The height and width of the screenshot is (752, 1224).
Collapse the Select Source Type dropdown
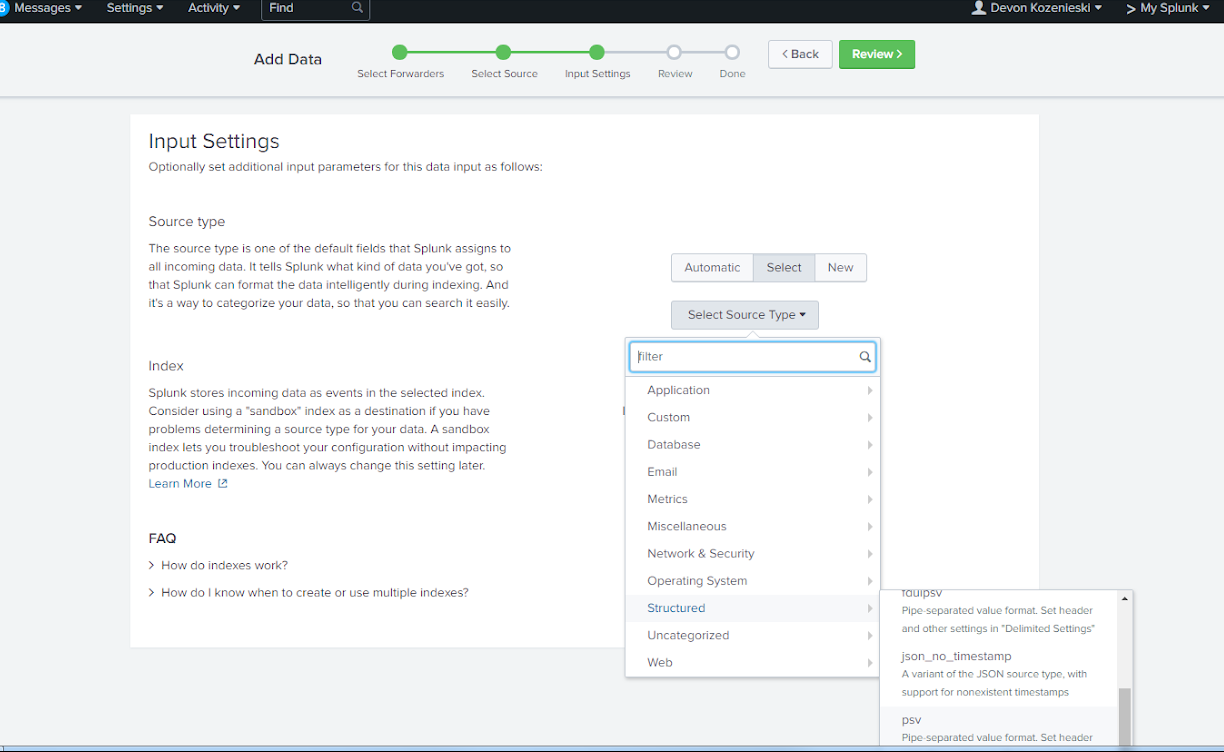(x=745, y=315)
